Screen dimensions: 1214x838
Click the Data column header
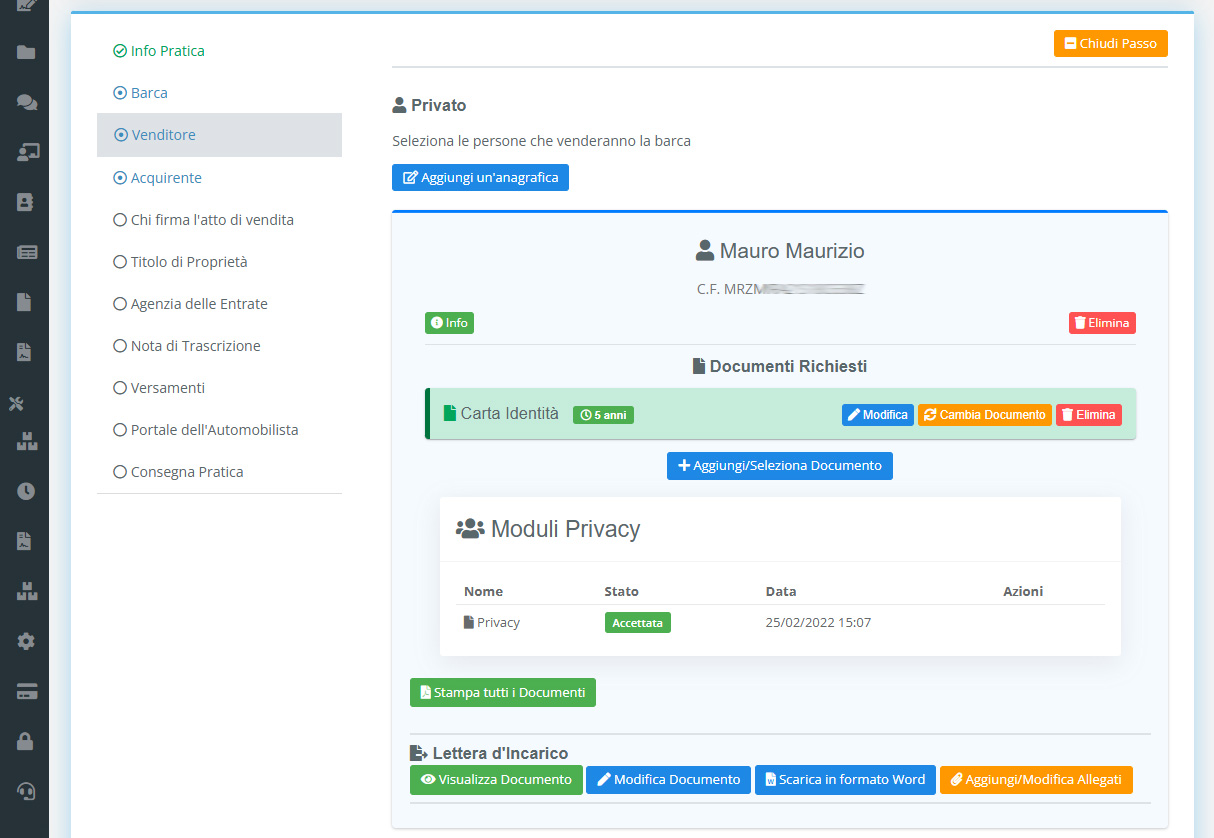tap(781, 591)
